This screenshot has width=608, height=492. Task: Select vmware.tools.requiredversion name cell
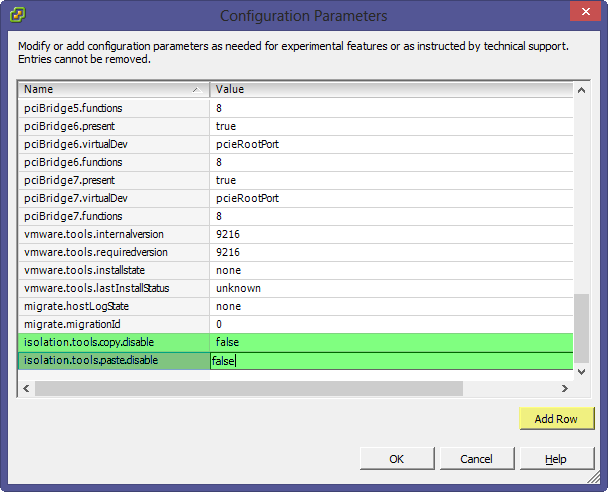pyautogui.click(x=114, y=252)
